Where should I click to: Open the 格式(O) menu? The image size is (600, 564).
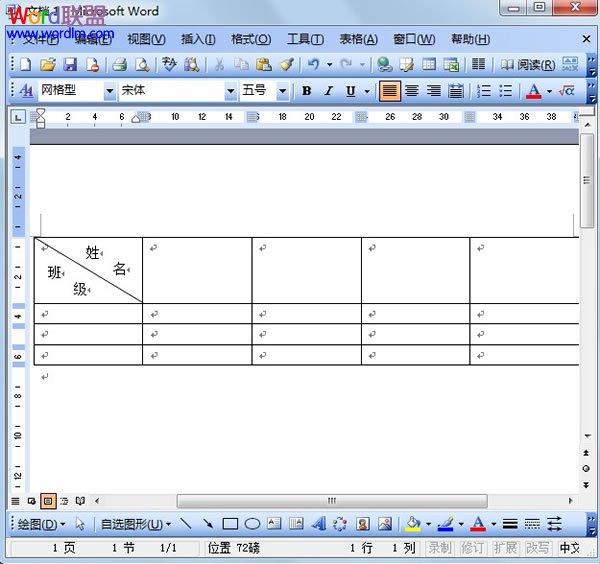251,39
